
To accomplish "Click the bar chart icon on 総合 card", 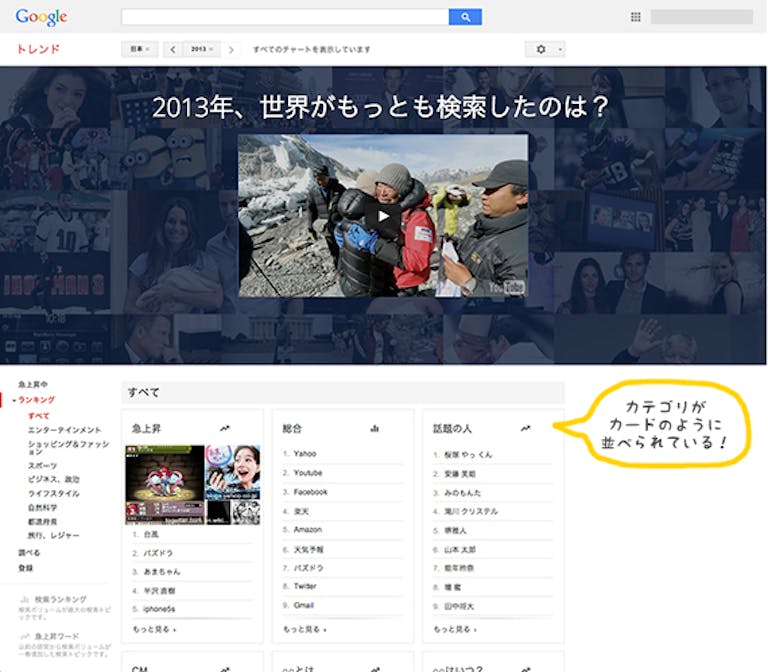I will pyautogui.click(x=375, y=428).
